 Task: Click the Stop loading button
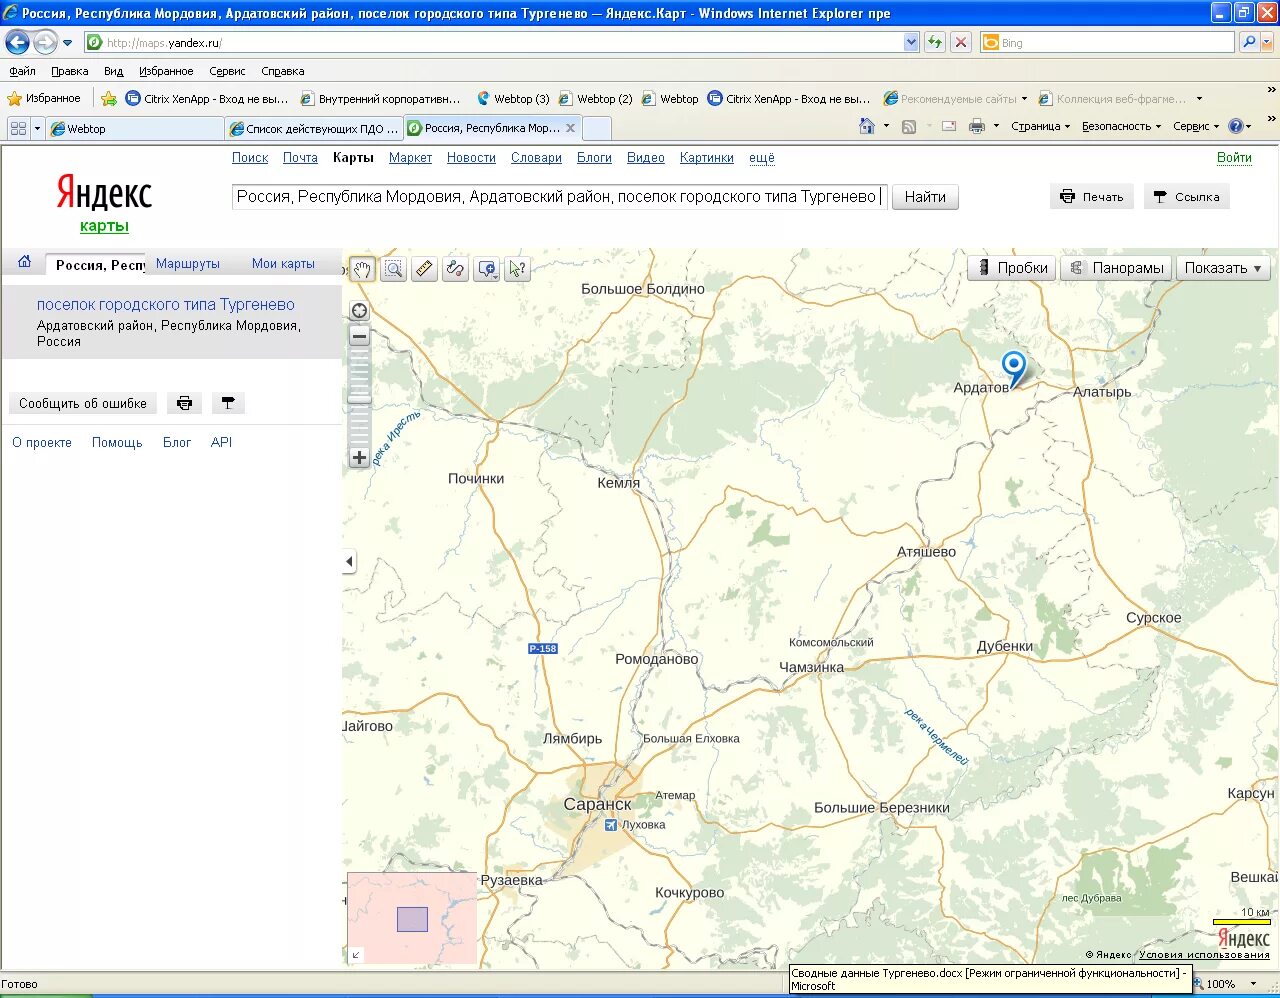(x=961, y=42)
